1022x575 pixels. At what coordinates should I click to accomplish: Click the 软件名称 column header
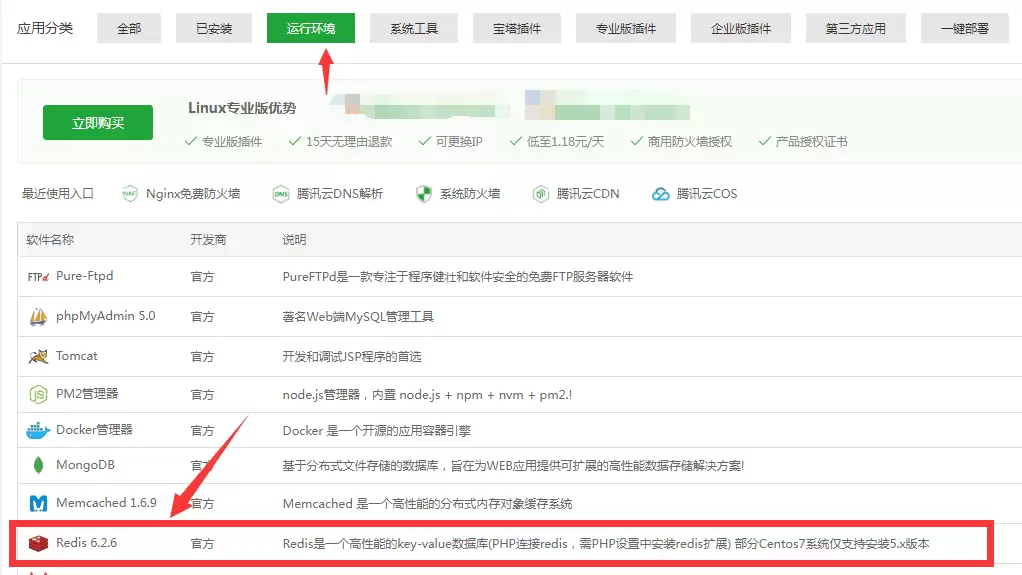point(50,239)
